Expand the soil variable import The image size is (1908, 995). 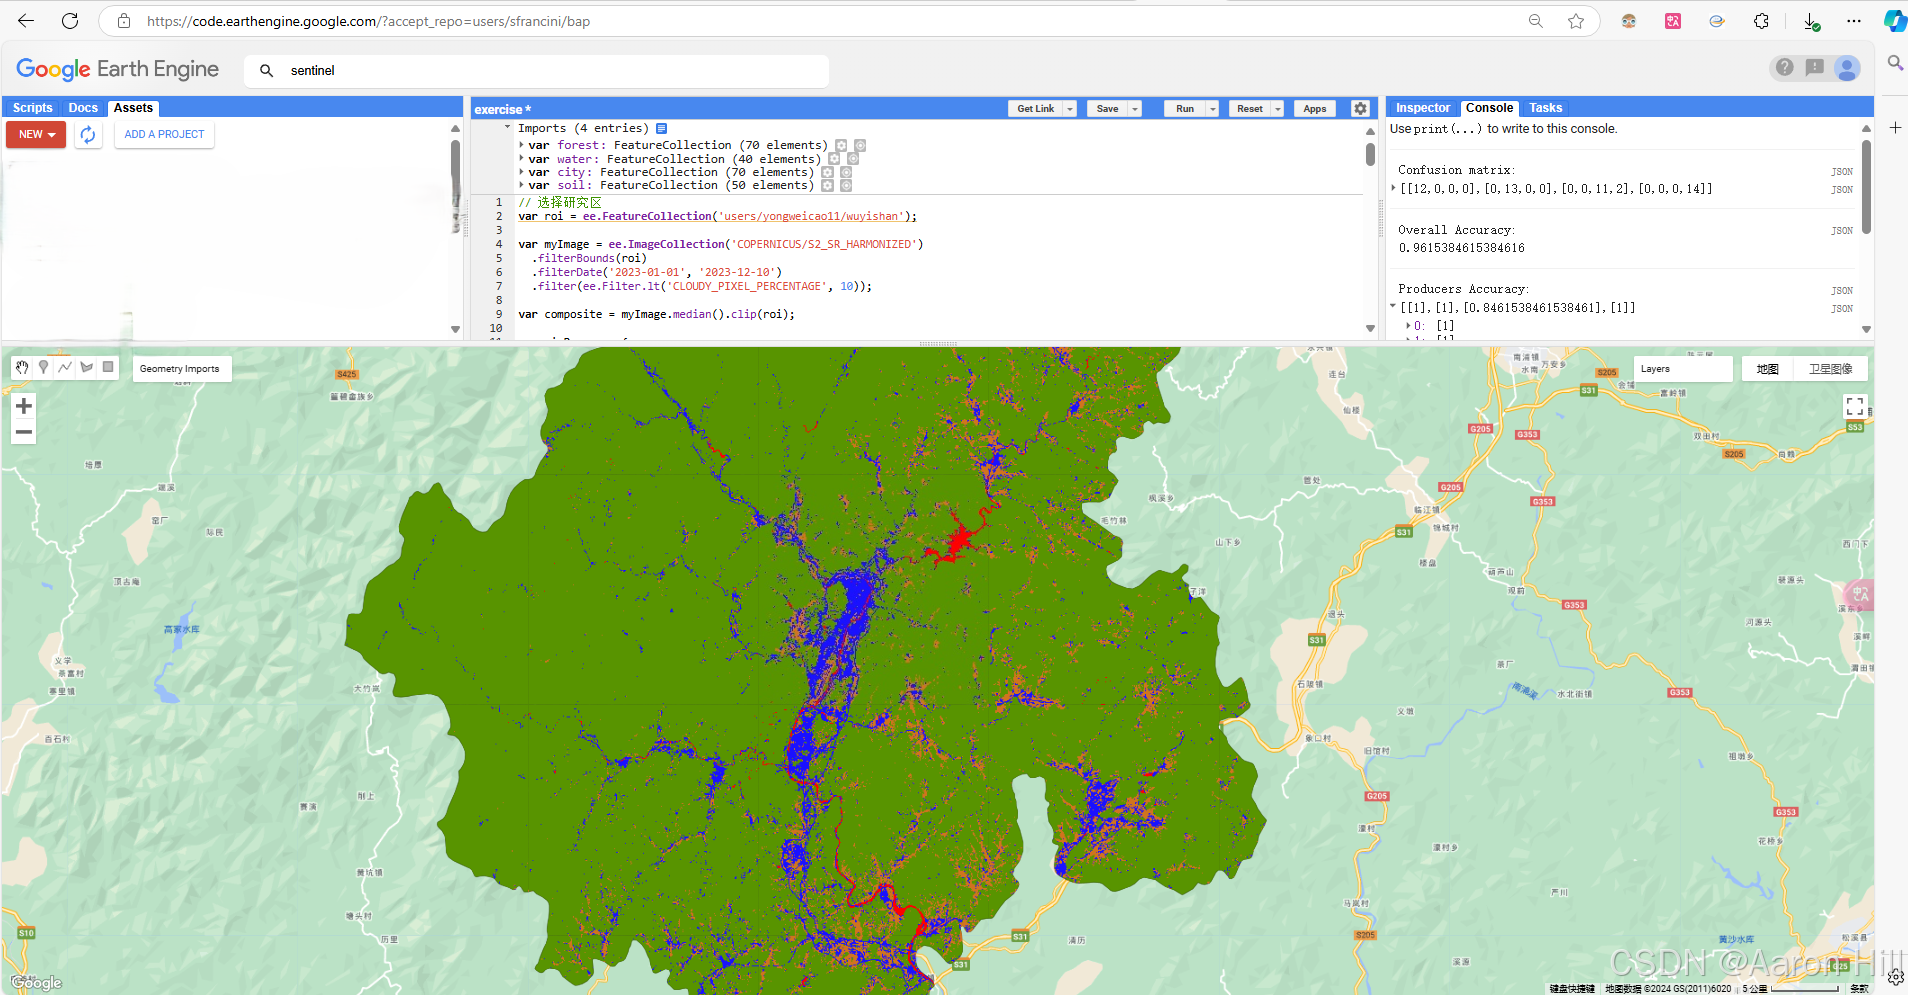pos(522,185)
